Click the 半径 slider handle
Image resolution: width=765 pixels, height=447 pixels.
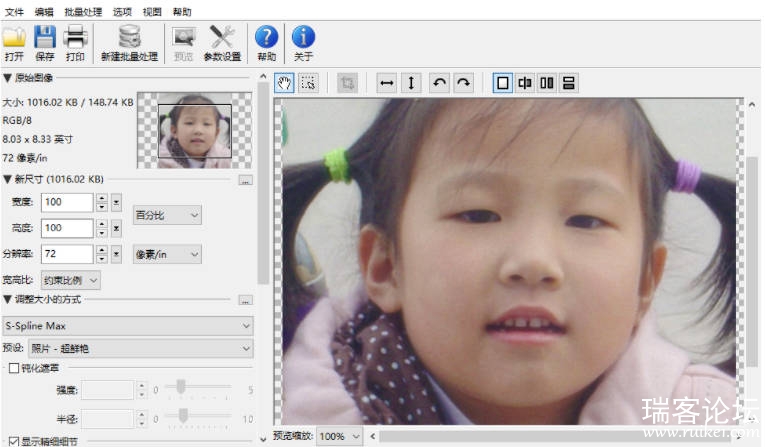(x=183, y=416)
